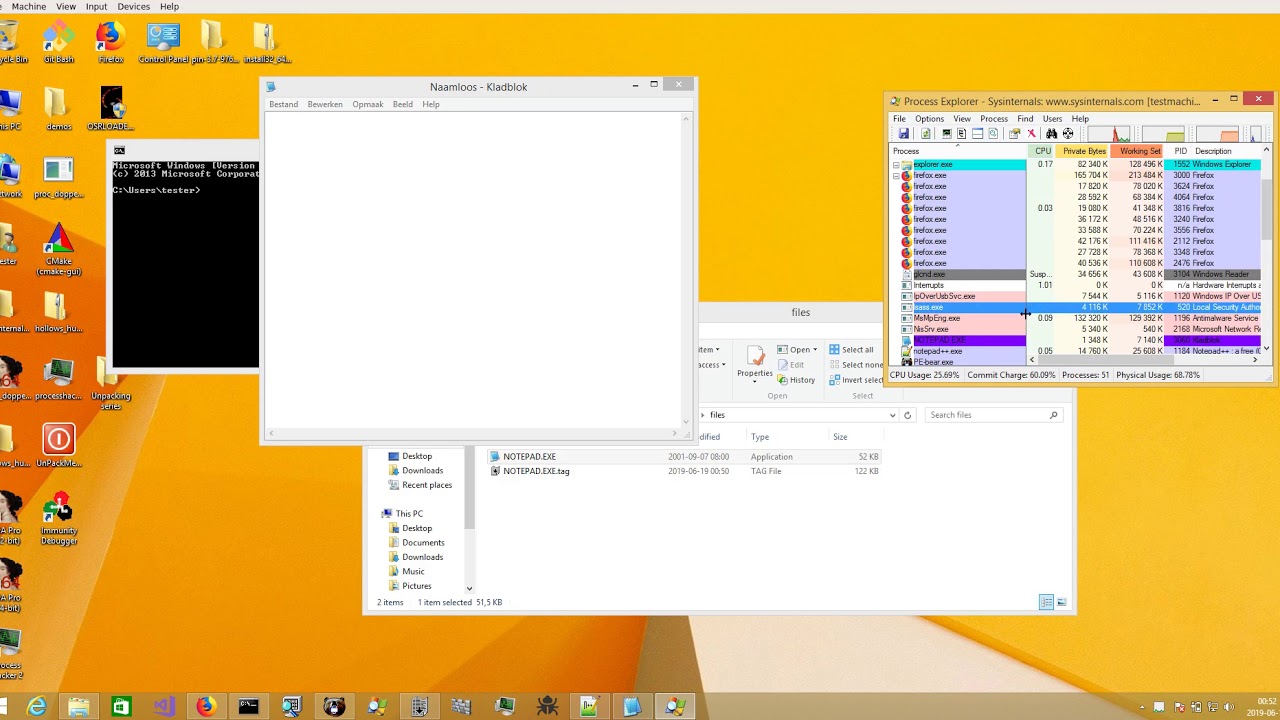Select NOTEPAD.EXE application file in files window
The height and width of the screenshot is (720, 1280).
(x=684, y=457)
